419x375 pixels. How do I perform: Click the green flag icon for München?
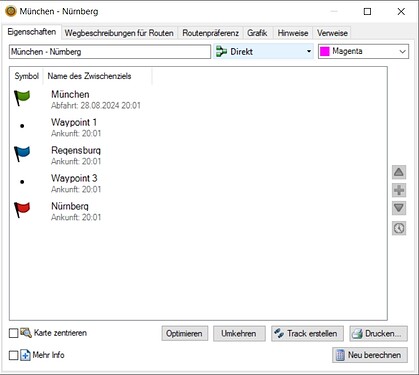22,98
